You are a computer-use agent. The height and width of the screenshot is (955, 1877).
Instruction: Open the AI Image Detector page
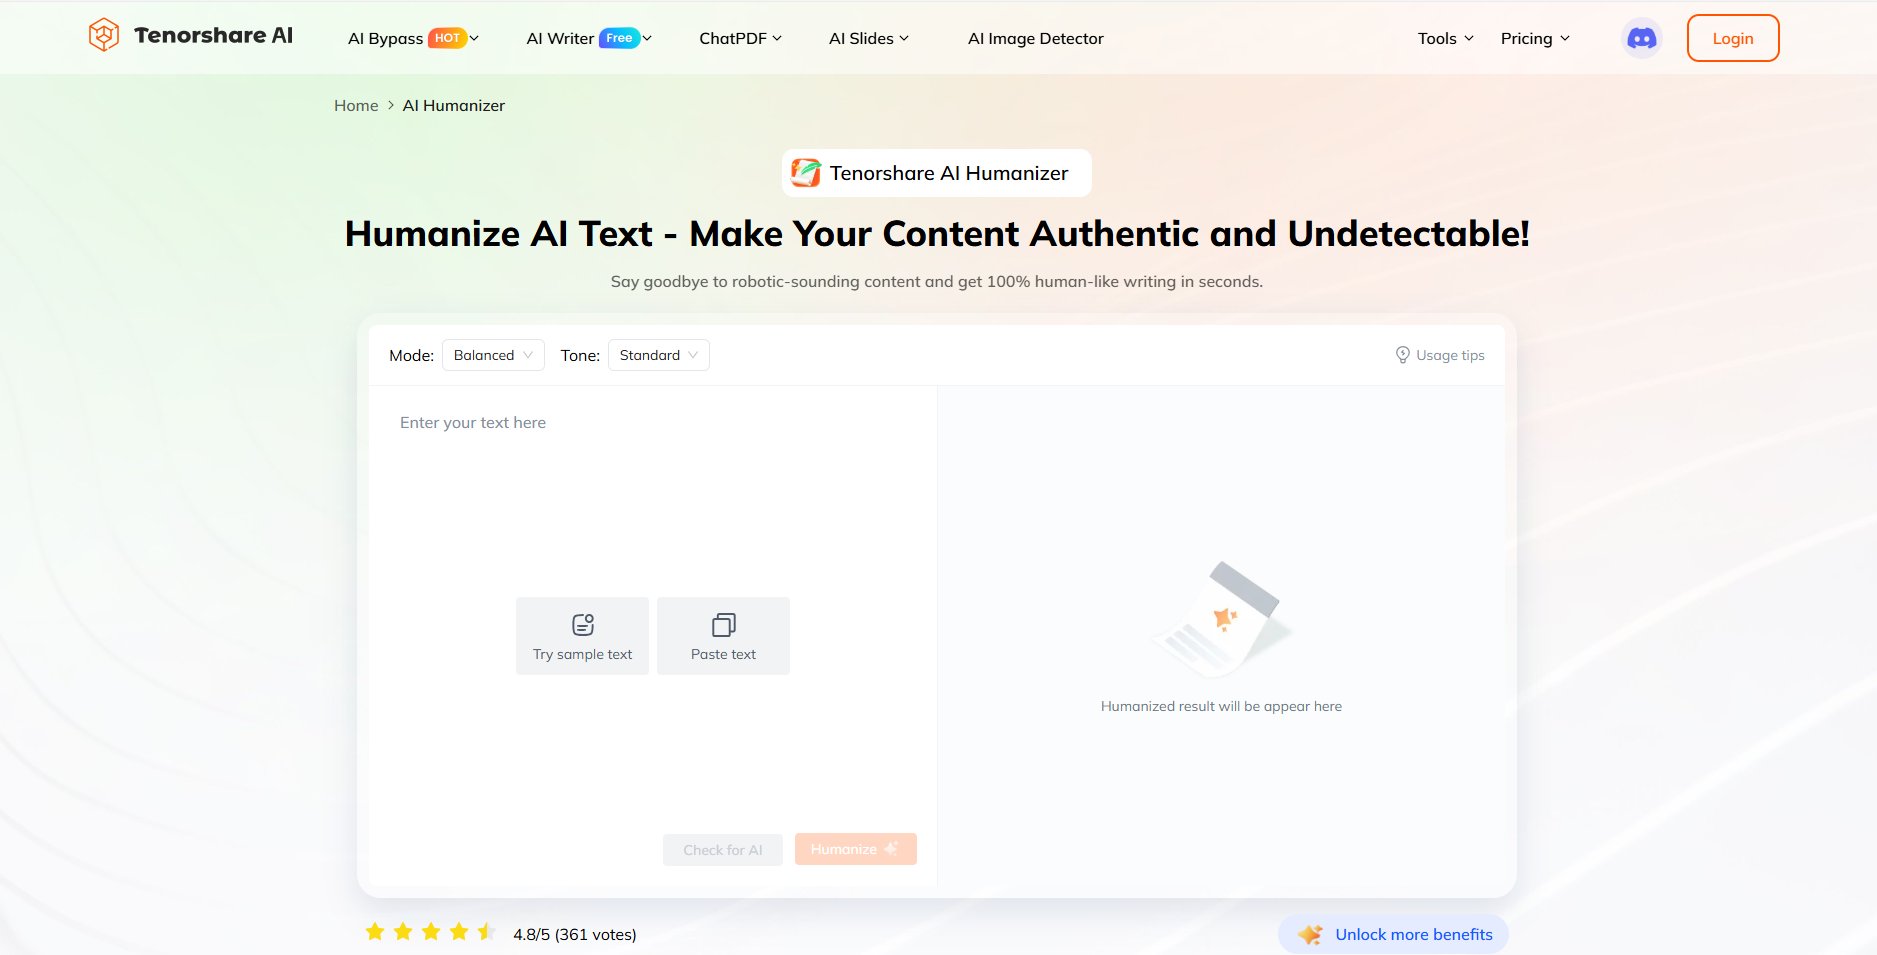point(1035,39)
